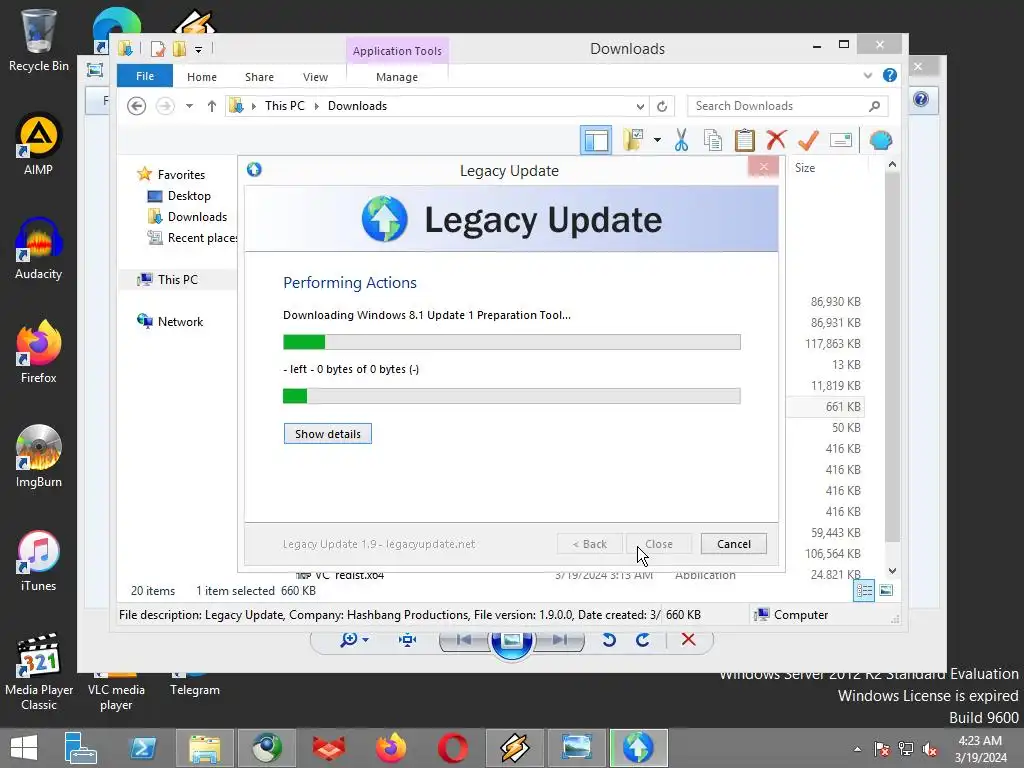The width and height of the screenshot is (1024, 768).
Task: Click the muted volume tray icon
Action: (929, 748)
